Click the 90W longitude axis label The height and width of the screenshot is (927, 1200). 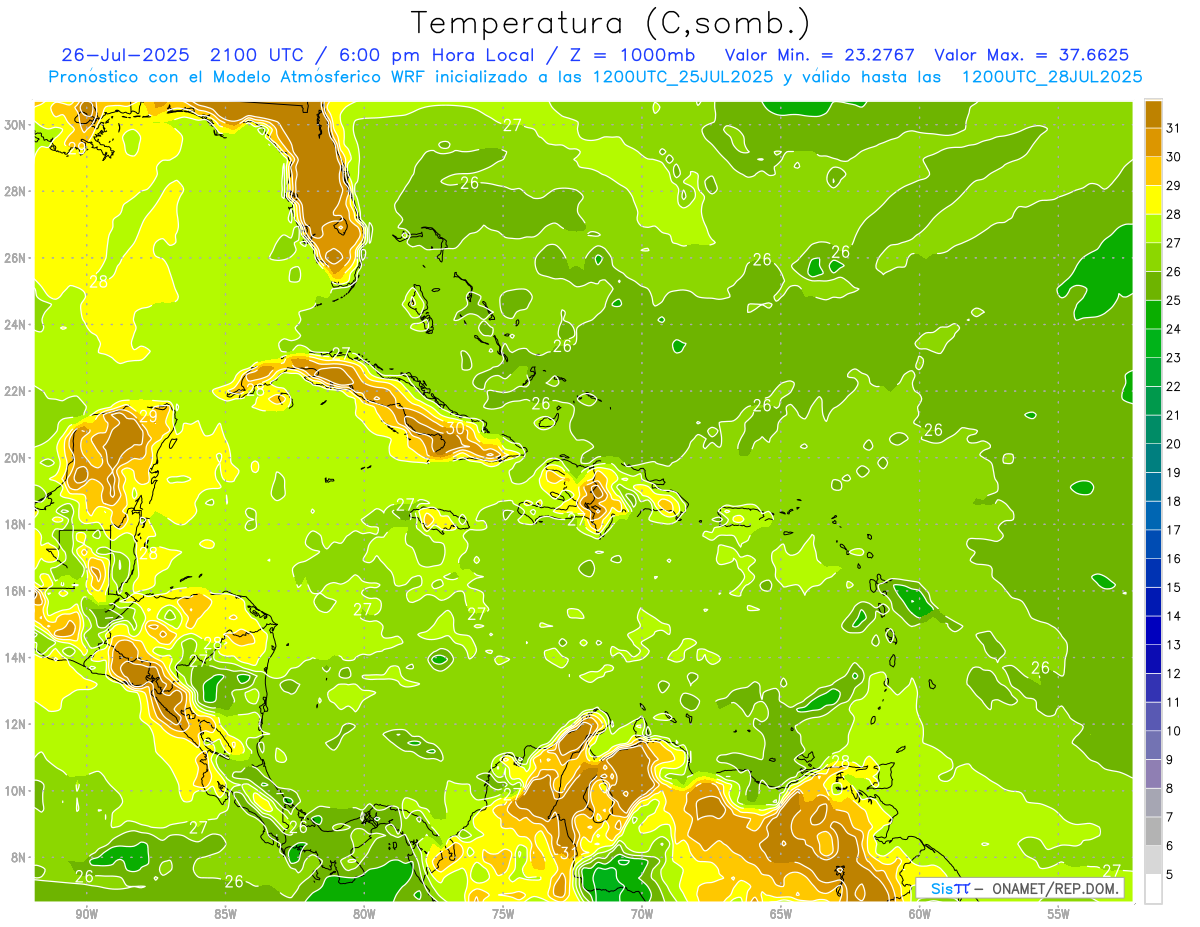[x=87, y=914]
